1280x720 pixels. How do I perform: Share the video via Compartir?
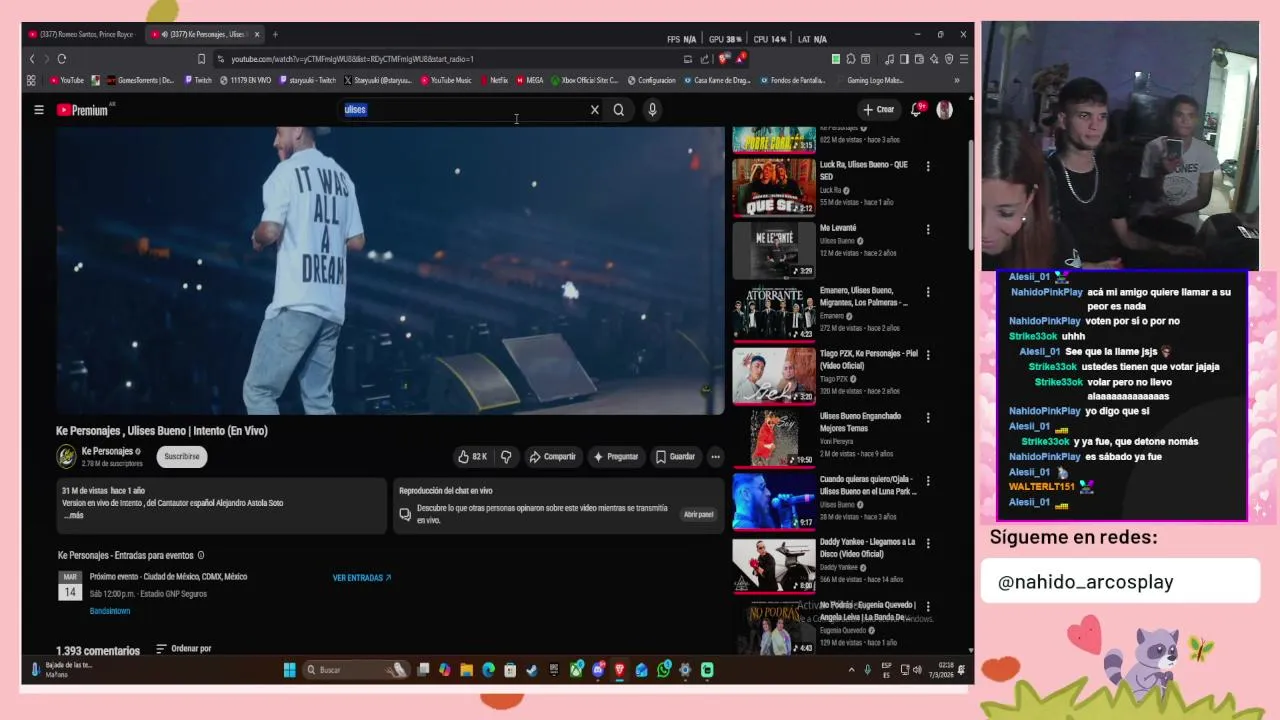(x=552, y=457)
